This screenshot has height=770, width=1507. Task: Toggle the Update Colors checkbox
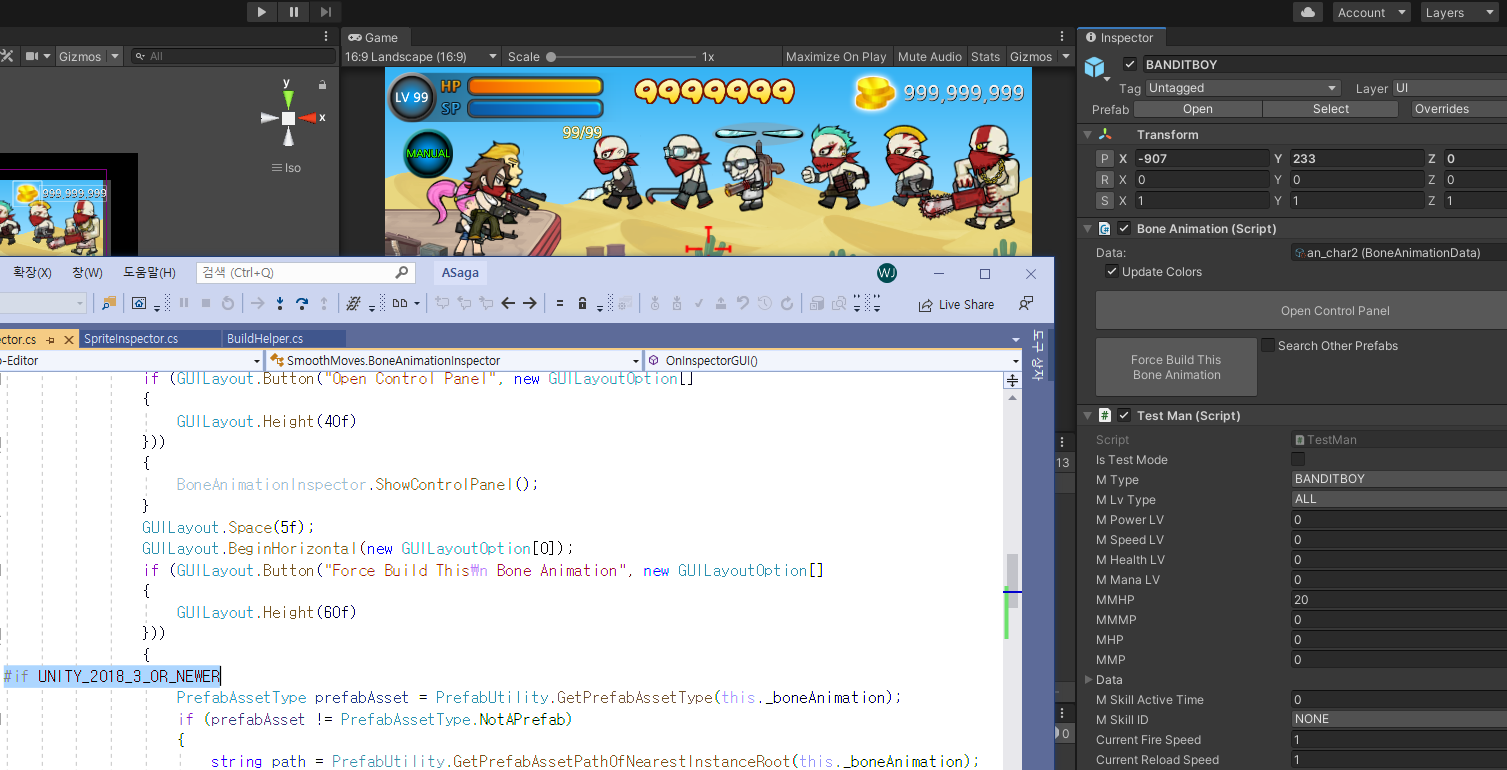click(1111, 272)
